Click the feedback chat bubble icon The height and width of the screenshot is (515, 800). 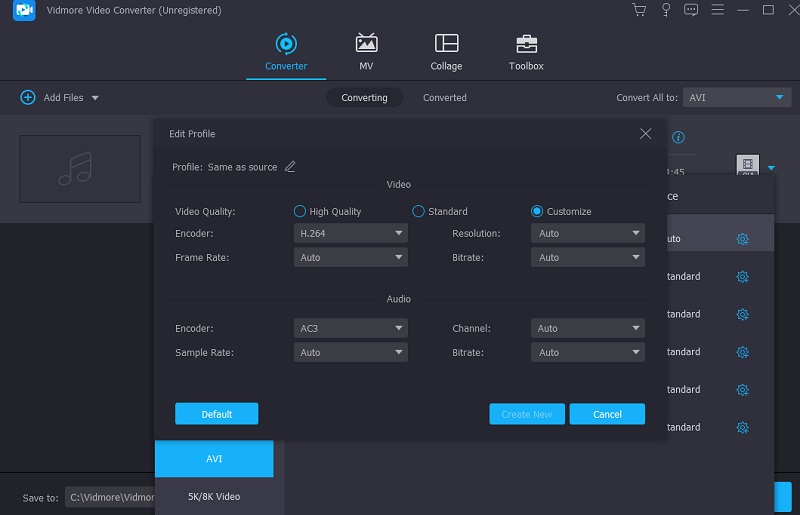pyautogui.click(x=690, y=10)
